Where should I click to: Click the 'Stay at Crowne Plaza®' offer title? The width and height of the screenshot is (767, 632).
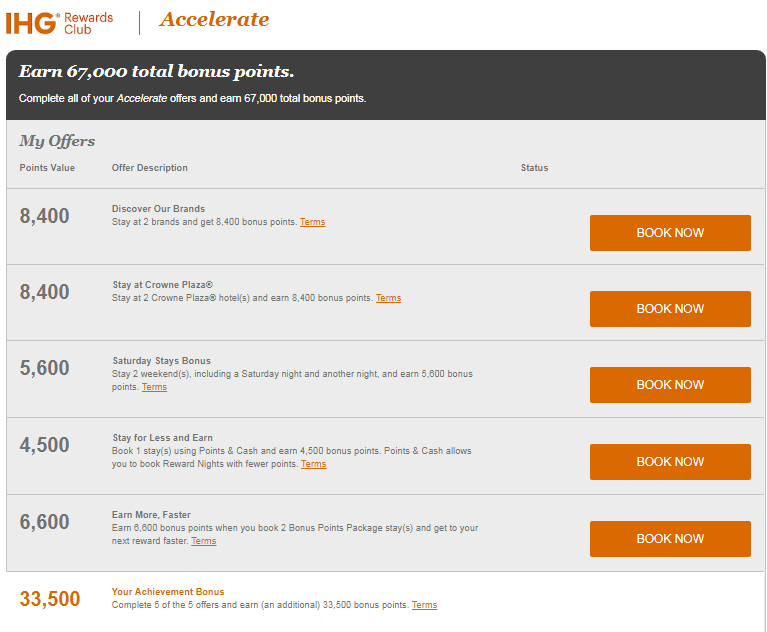[162, 285]
